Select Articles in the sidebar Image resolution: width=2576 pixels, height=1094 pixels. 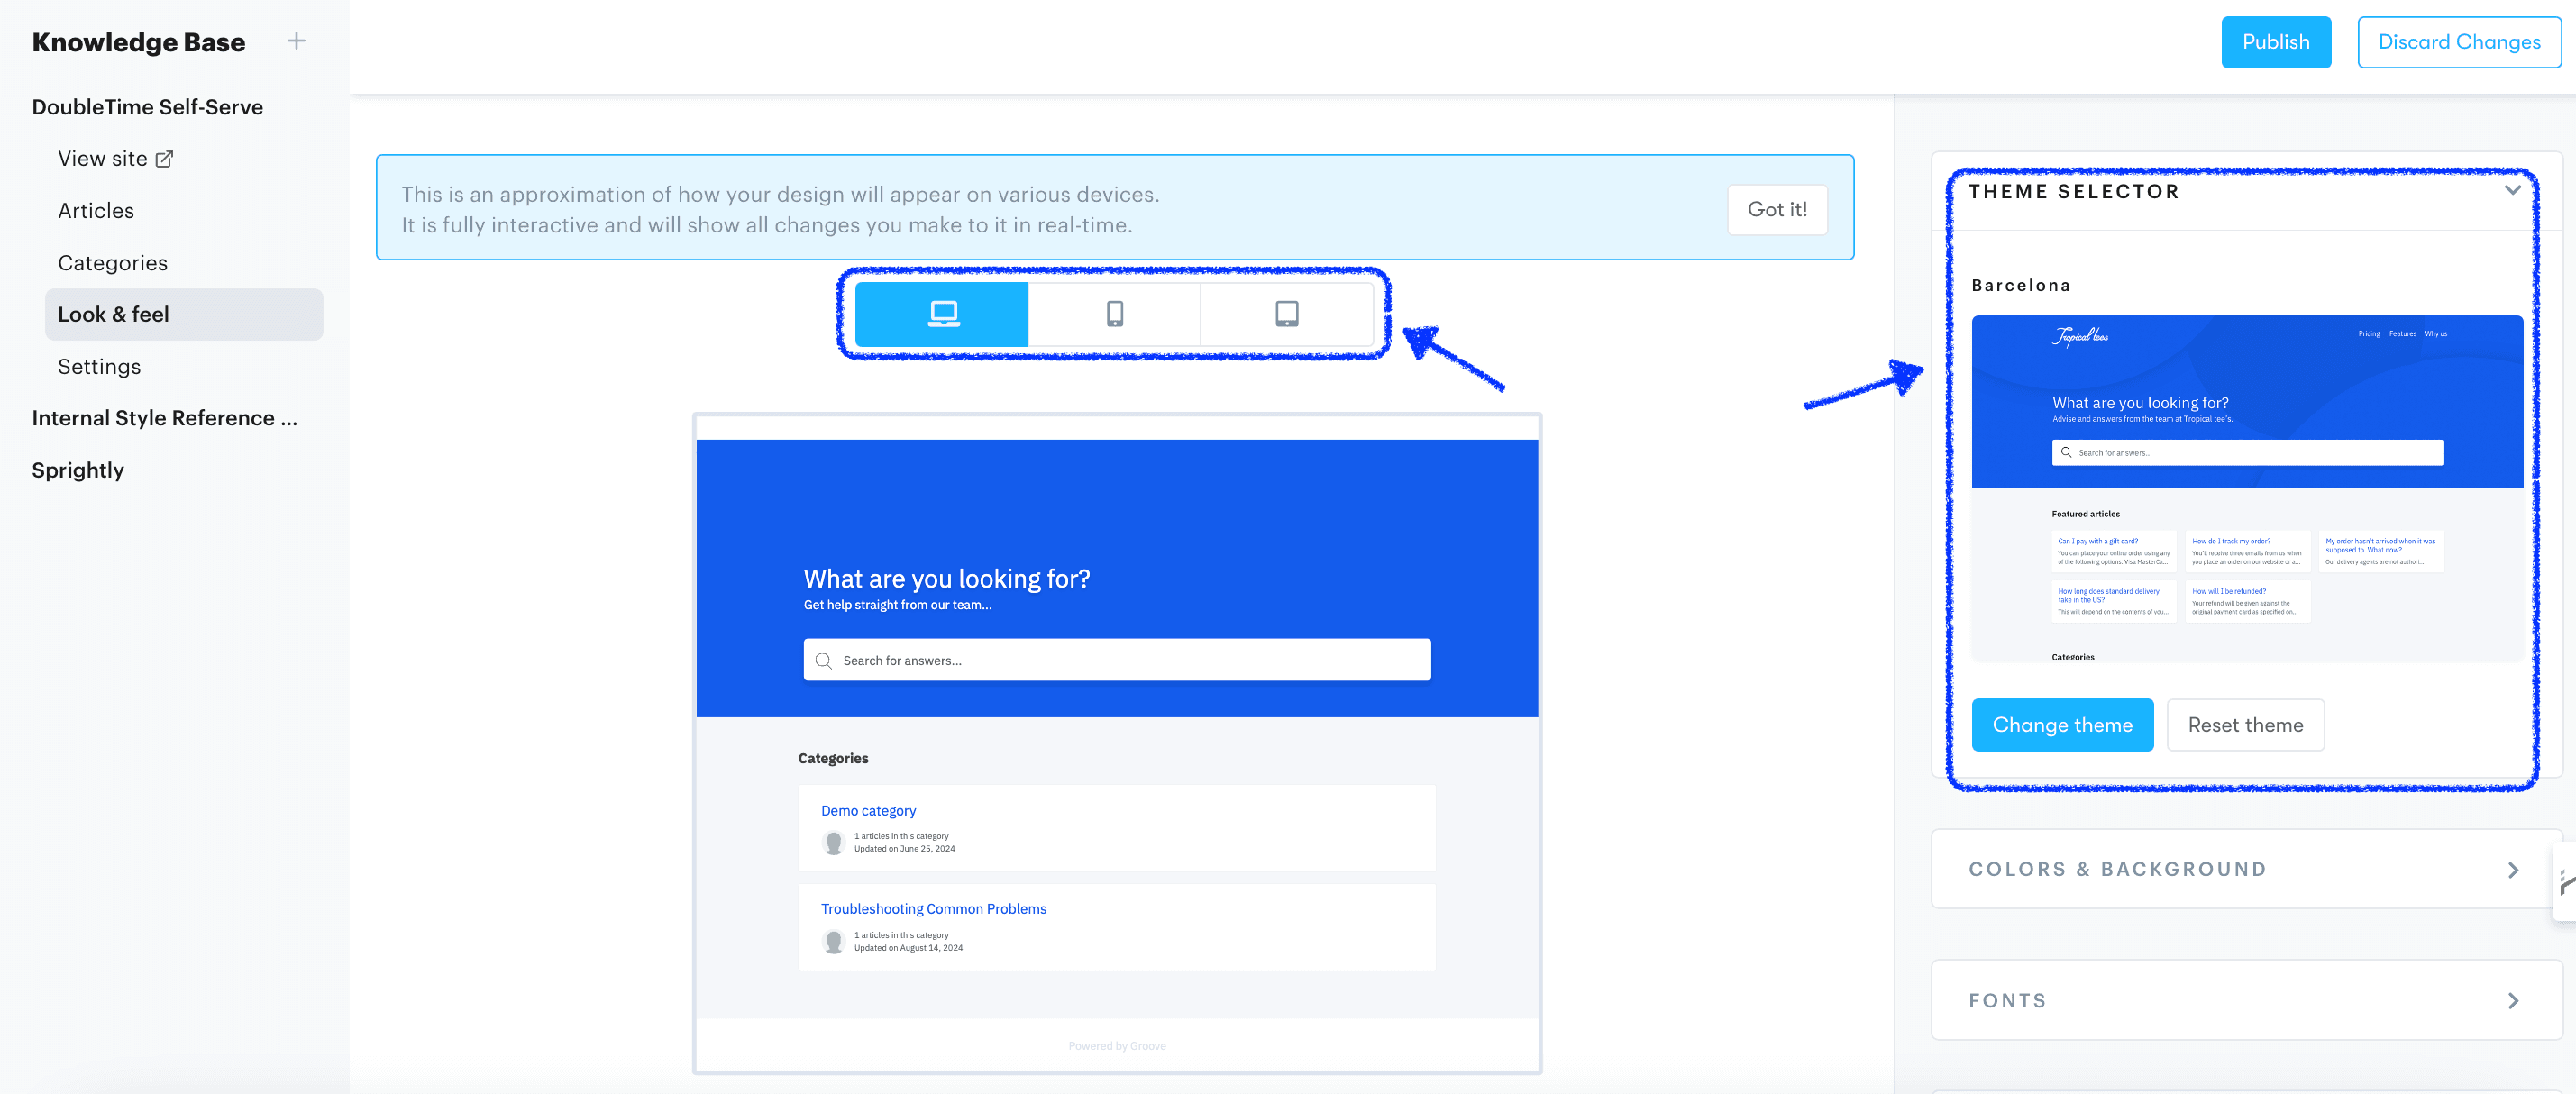[x=96, y=210]
